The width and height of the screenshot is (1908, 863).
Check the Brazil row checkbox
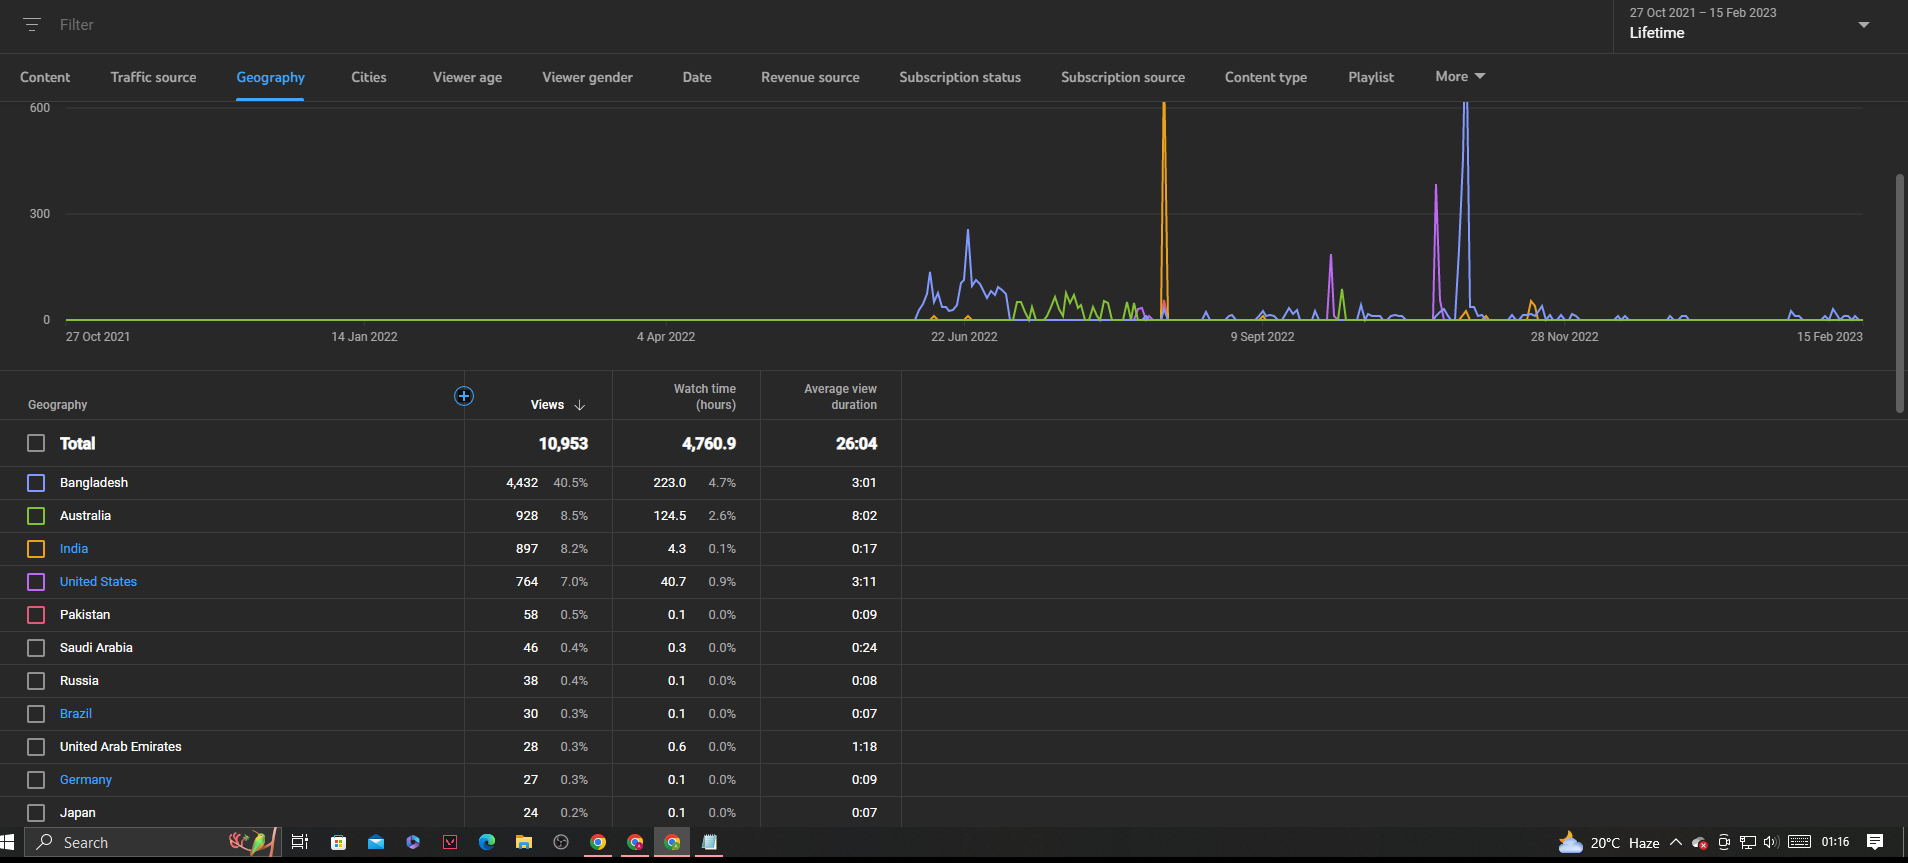pyautogui.click(x=36, y=714)
